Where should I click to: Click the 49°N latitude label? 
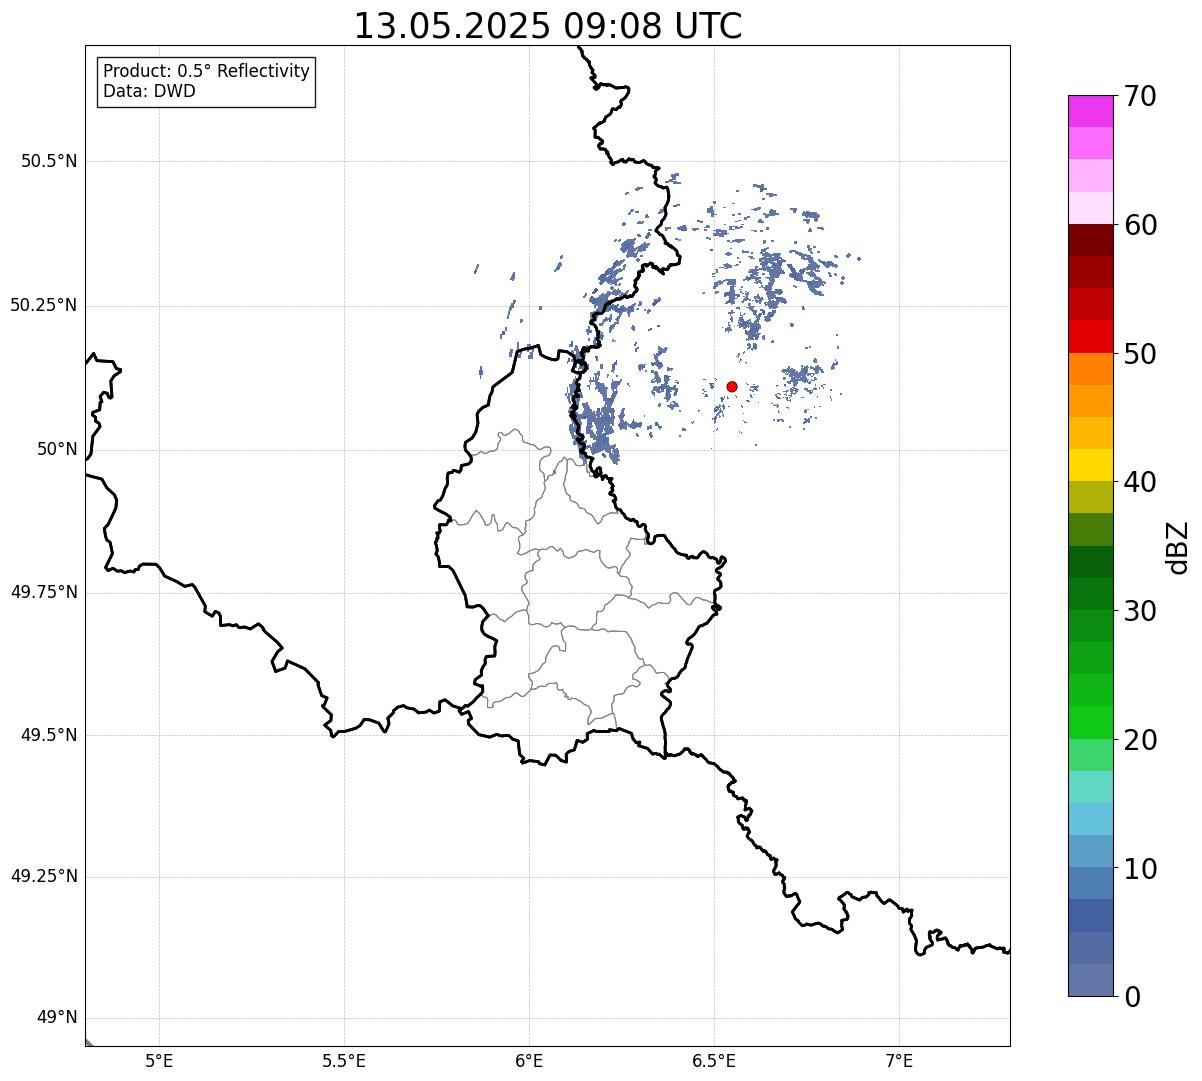[x=57, y=1017]
